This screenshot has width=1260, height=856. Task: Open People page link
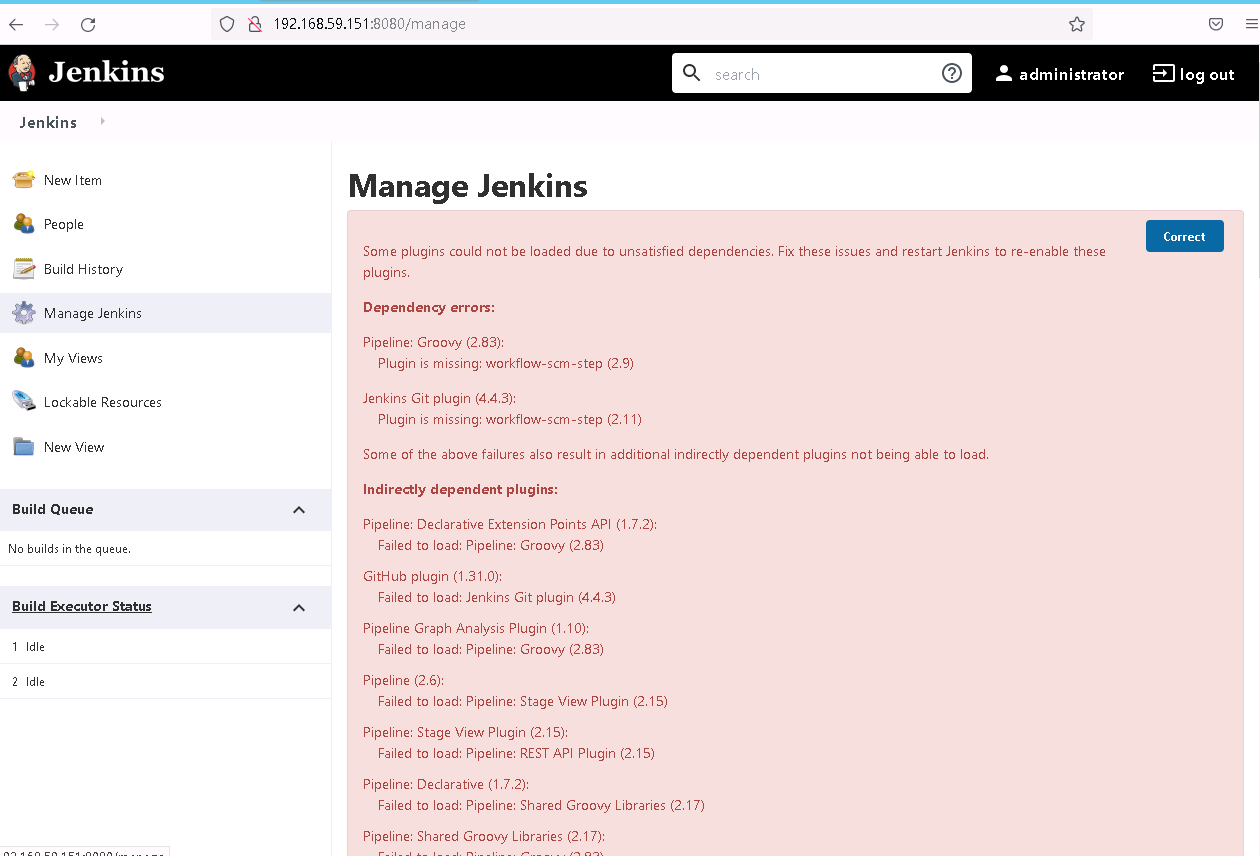point(64,224)
